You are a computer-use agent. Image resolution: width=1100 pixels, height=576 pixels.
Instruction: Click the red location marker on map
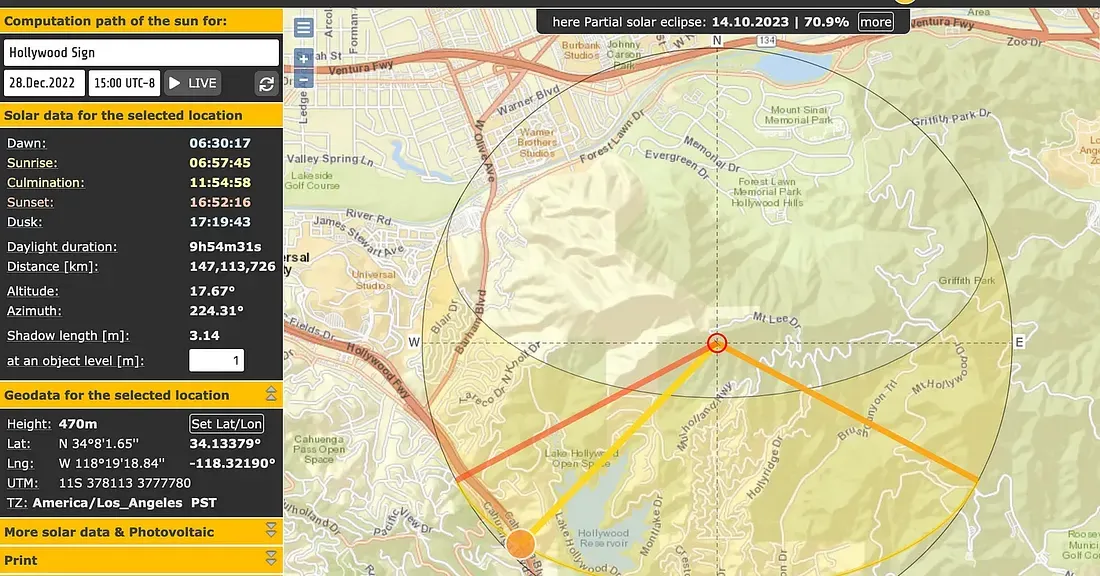tap(716, 343)
